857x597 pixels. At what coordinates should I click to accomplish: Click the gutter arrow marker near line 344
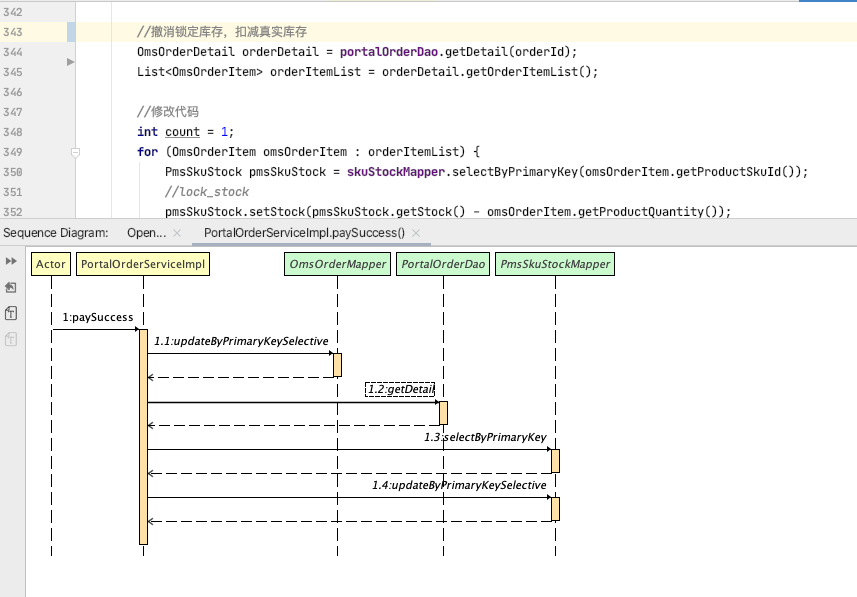pos(70,62)
